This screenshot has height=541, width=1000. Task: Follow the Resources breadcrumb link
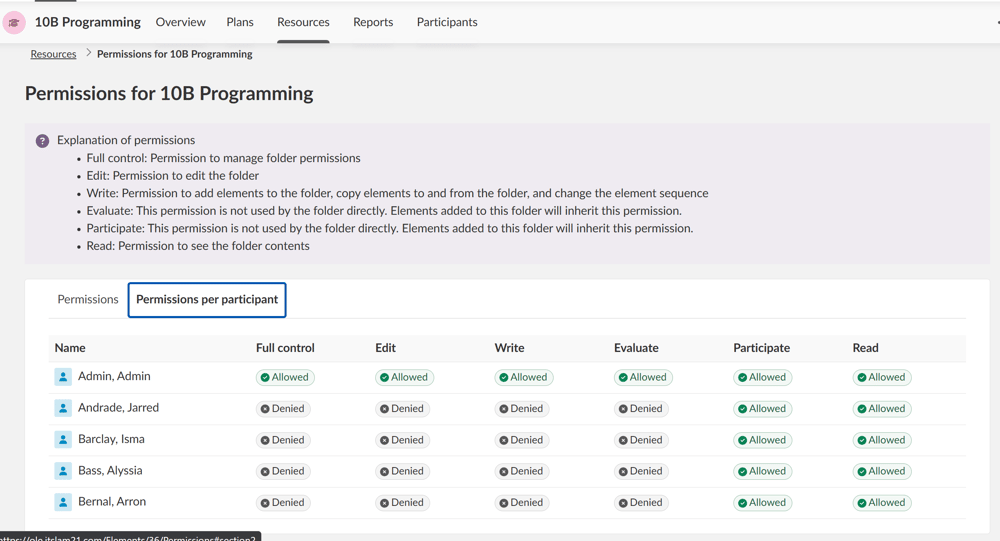(x=53, y=54)
